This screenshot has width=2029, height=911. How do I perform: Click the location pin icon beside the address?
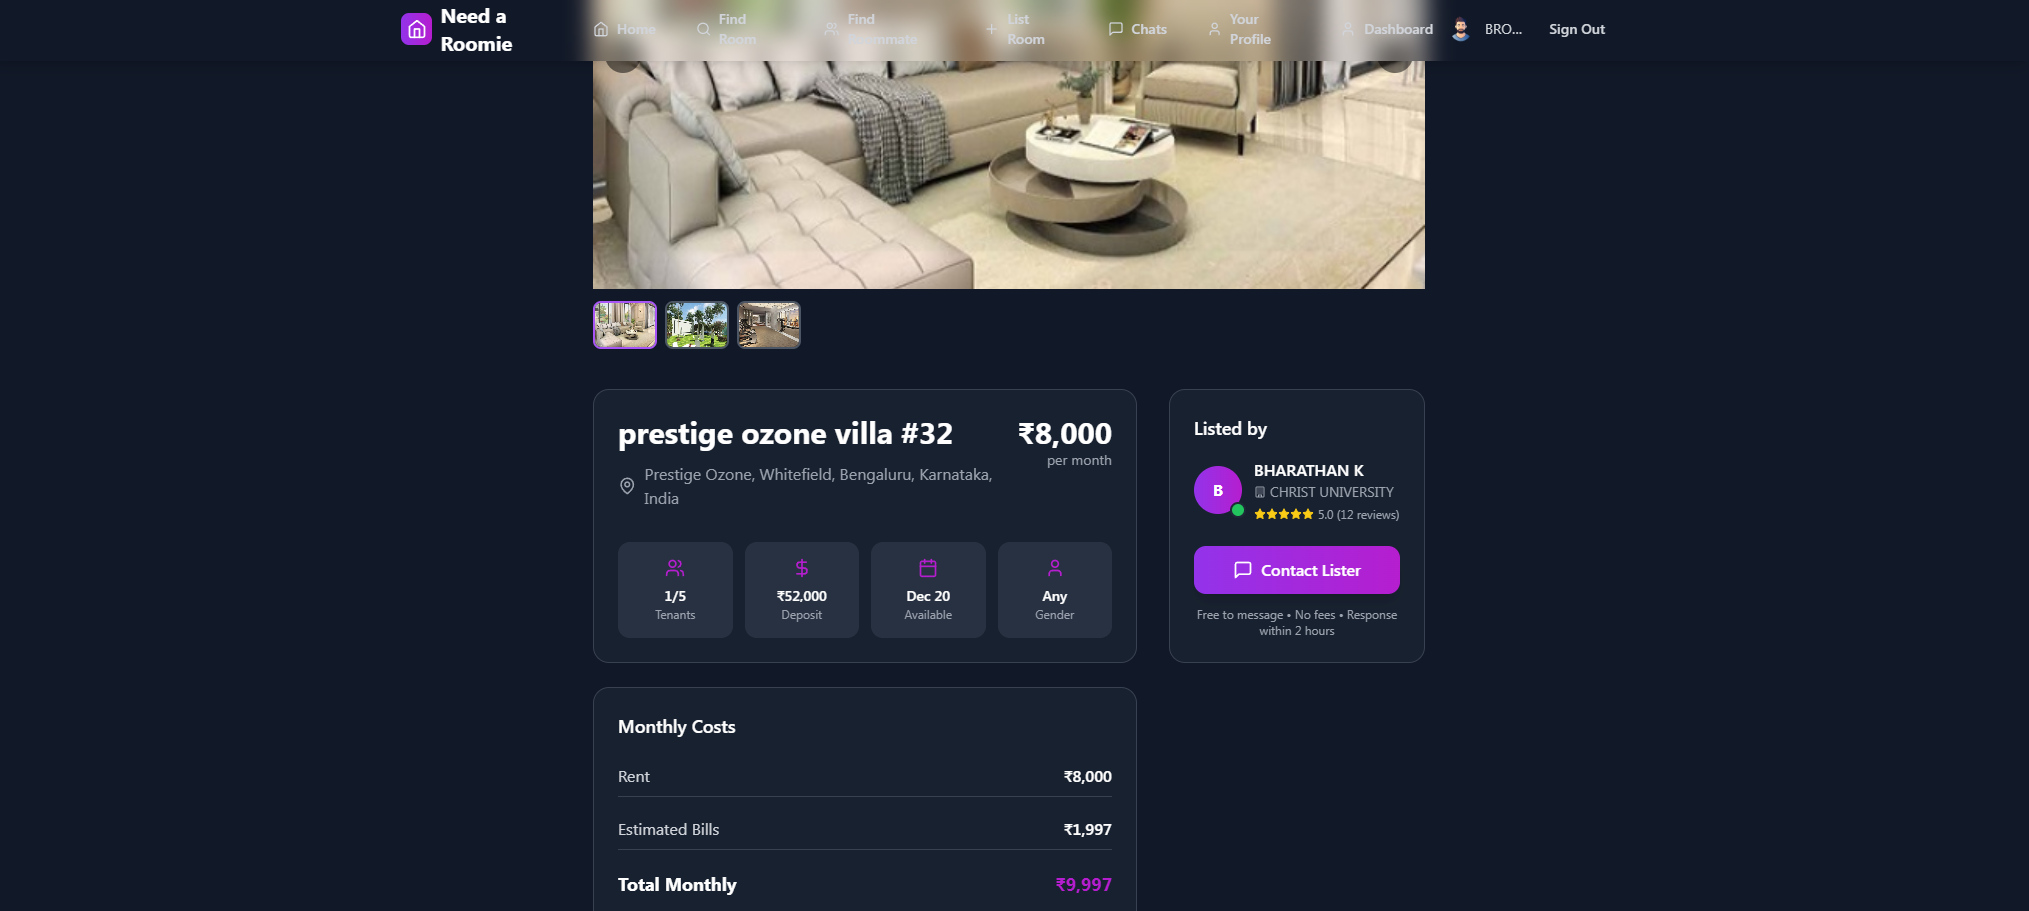coord(627,486)
